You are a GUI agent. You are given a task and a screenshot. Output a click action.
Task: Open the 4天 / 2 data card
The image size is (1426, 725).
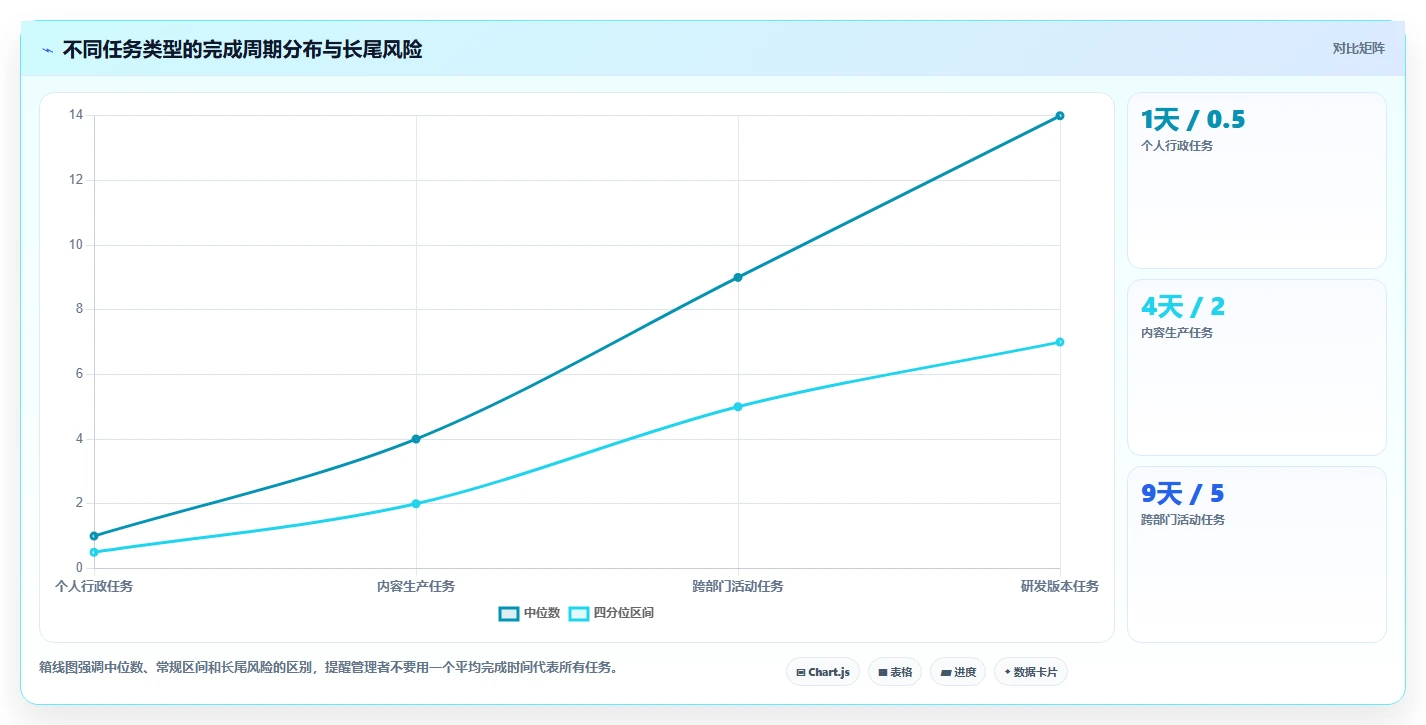tap(1256, 368)
